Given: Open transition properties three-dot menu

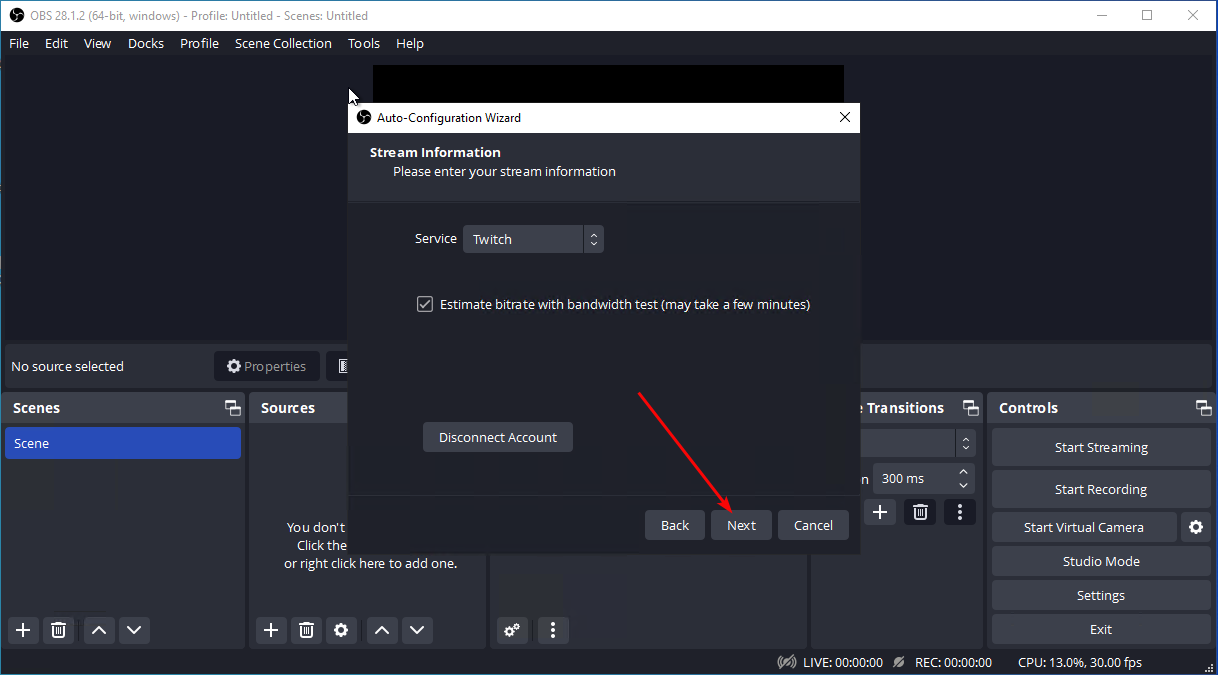Looking at the screenshot, I should (x=960, y=512).
